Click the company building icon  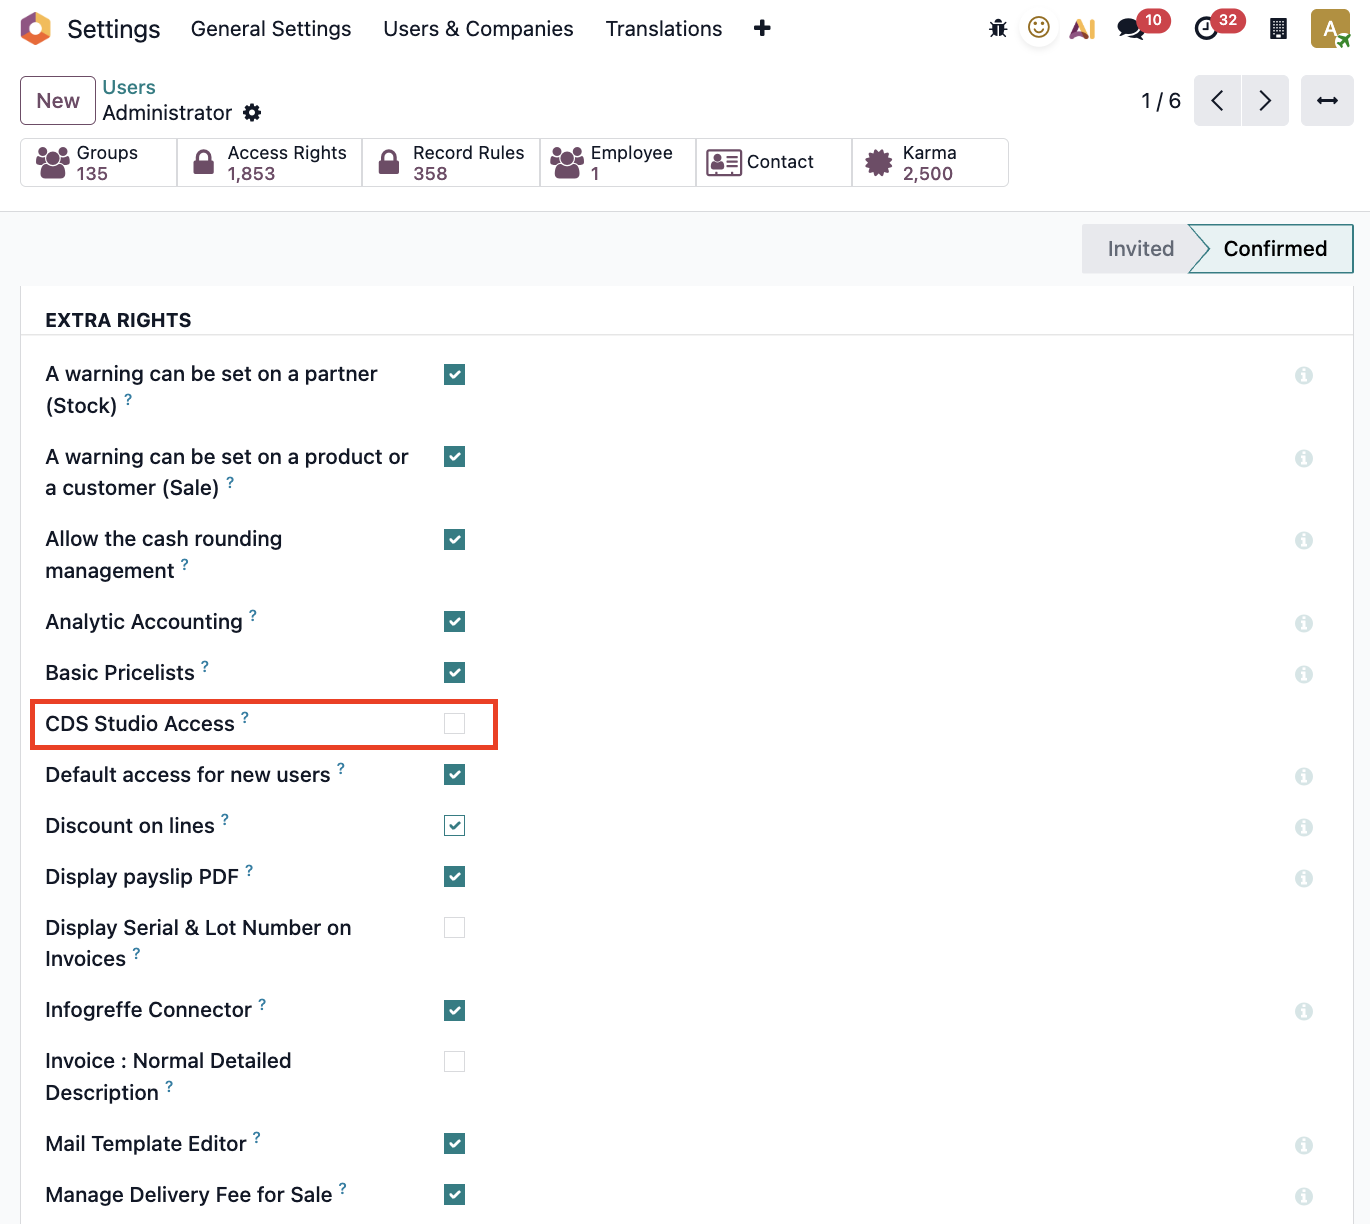[x=1278, y=29]
